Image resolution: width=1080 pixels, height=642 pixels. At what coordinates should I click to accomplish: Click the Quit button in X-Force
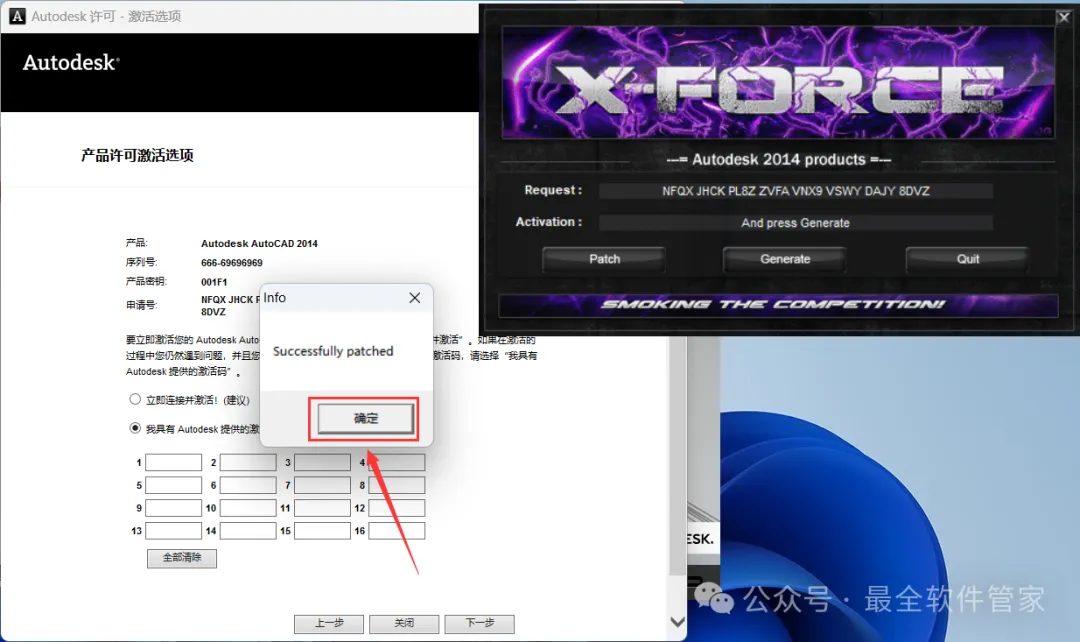tap(967, 259)
